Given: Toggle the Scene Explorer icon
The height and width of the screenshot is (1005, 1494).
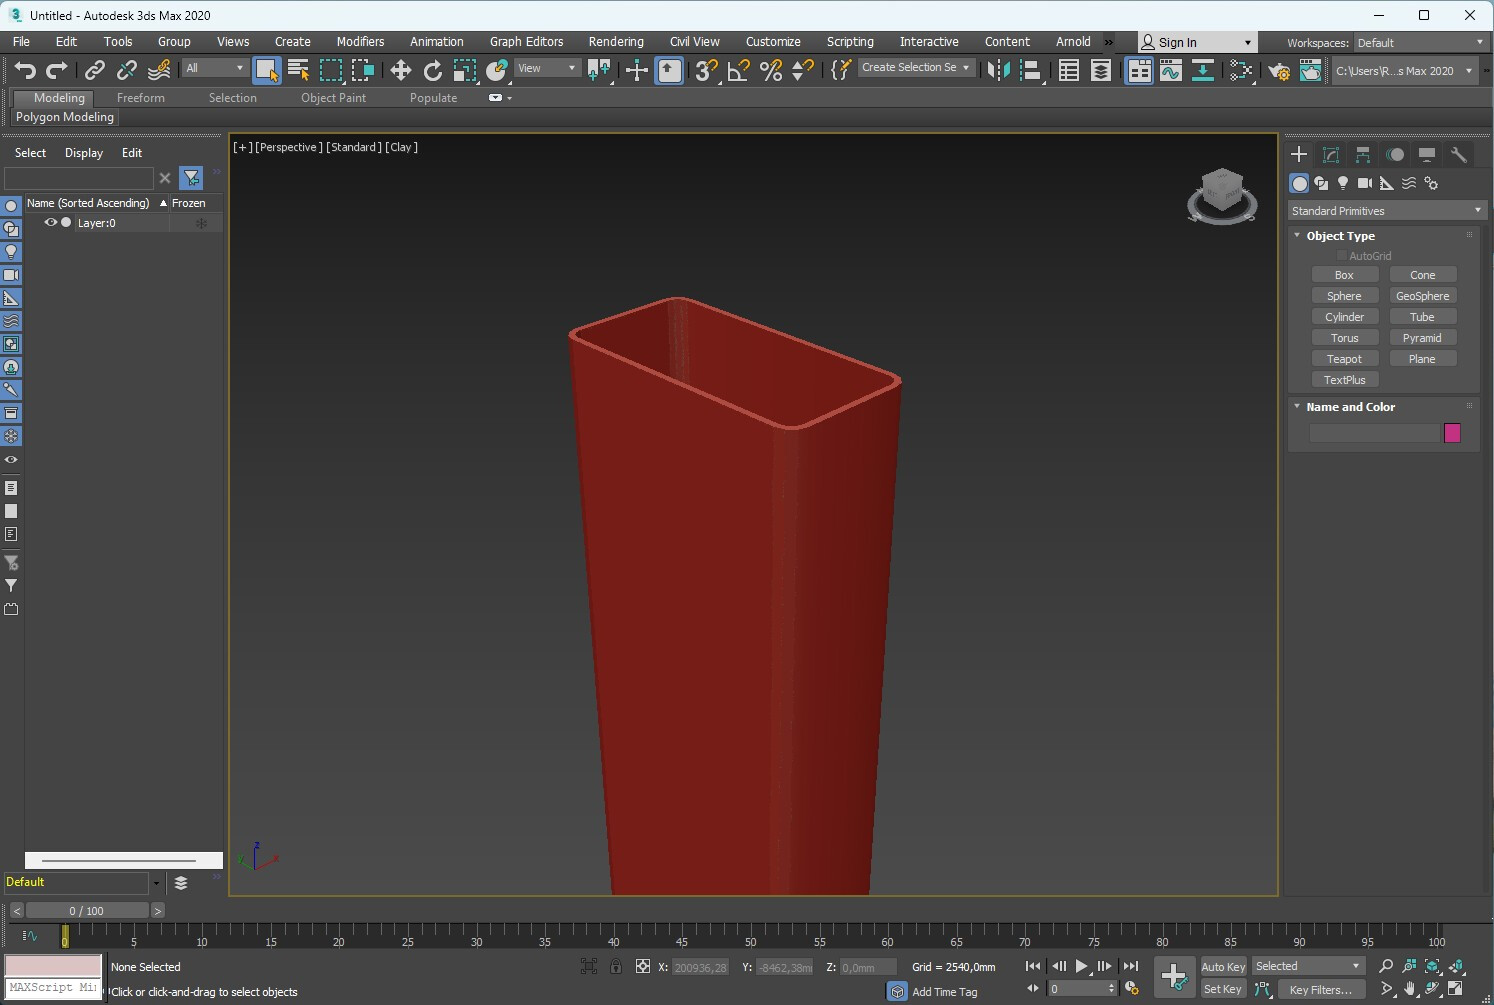Looking at the screenshot, I should tap(1069, 70).
